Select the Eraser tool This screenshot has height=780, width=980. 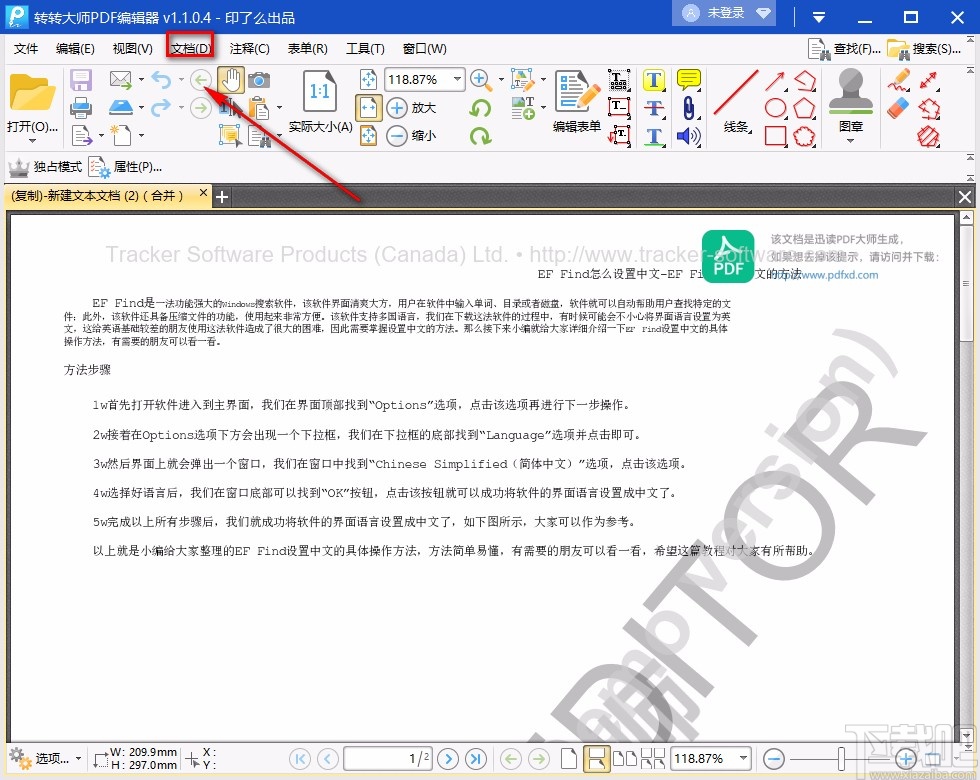[898, 108]
